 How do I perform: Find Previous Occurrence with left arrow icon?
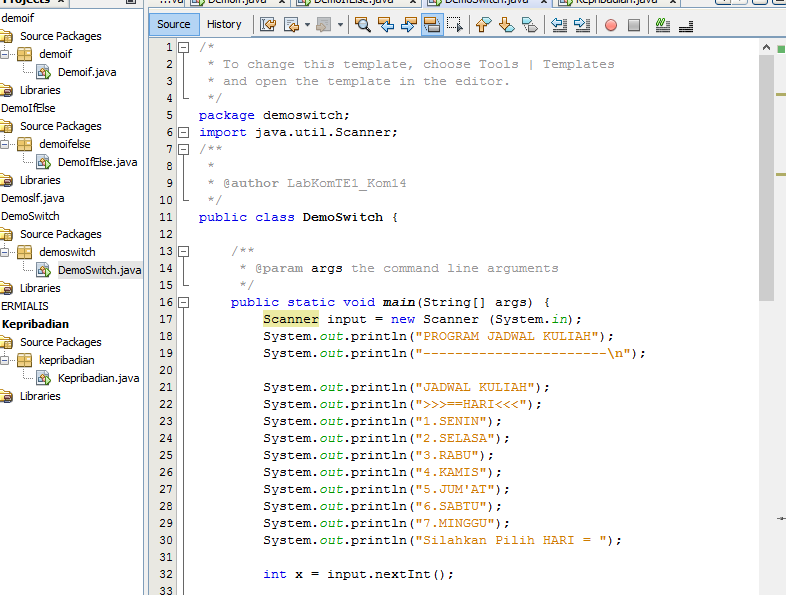[385, 24]
